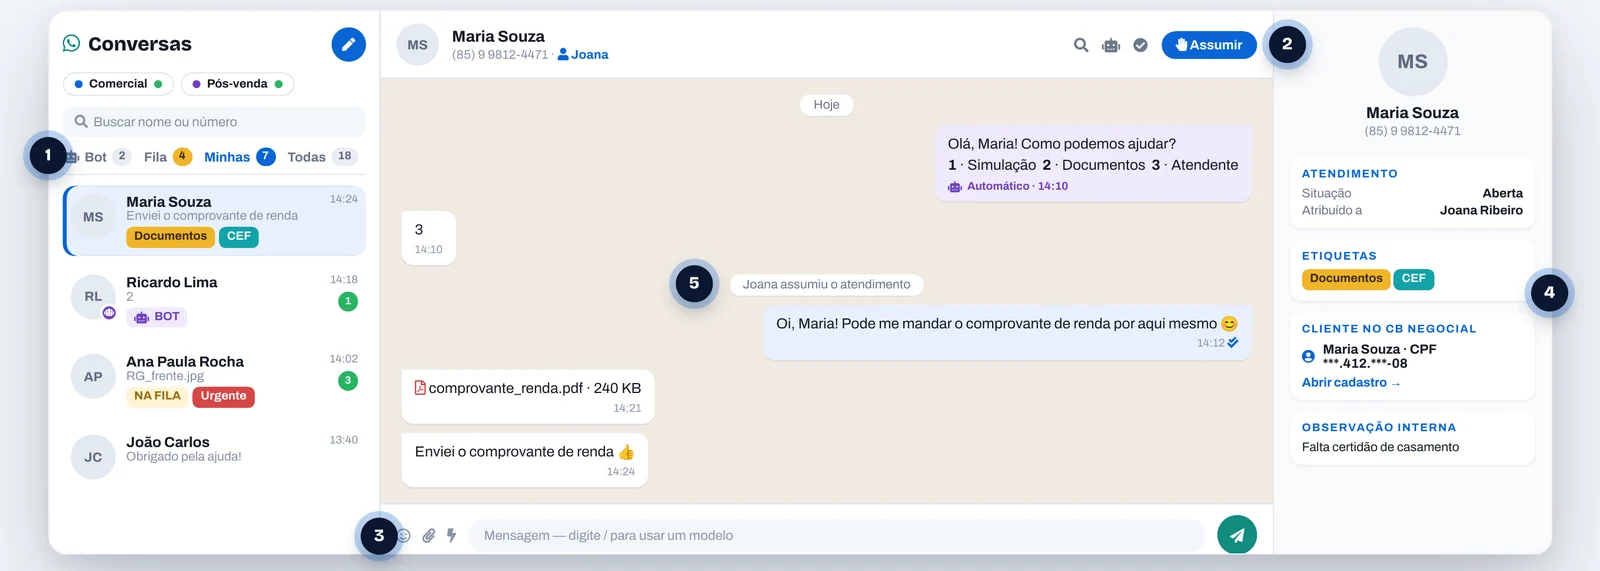
Task: Click the AP avatar of Ana Paula Rocha
Action: (93, 377)
